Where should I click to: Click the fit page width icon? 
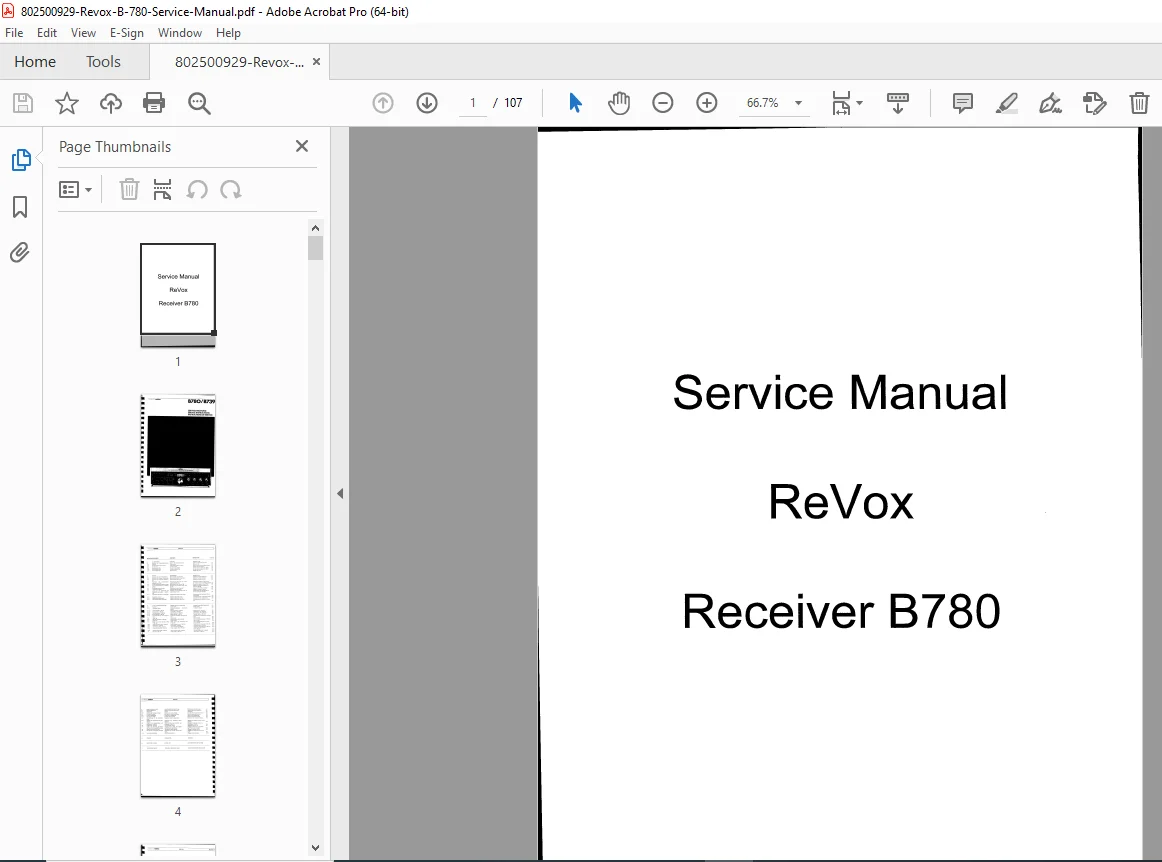(x=841, y=103)
